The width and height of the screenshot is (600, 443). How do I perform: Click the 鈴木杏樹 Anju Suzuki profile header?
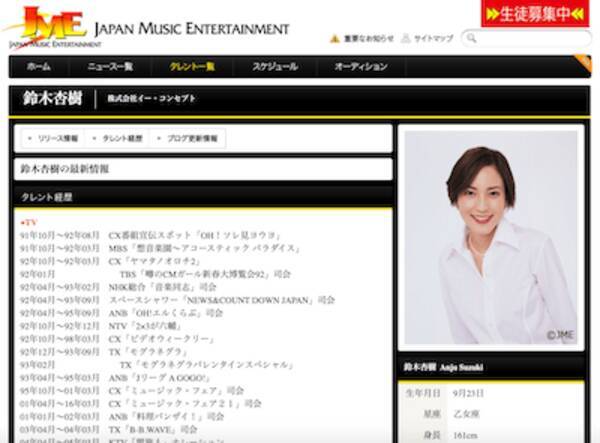[x=493, y=367]
